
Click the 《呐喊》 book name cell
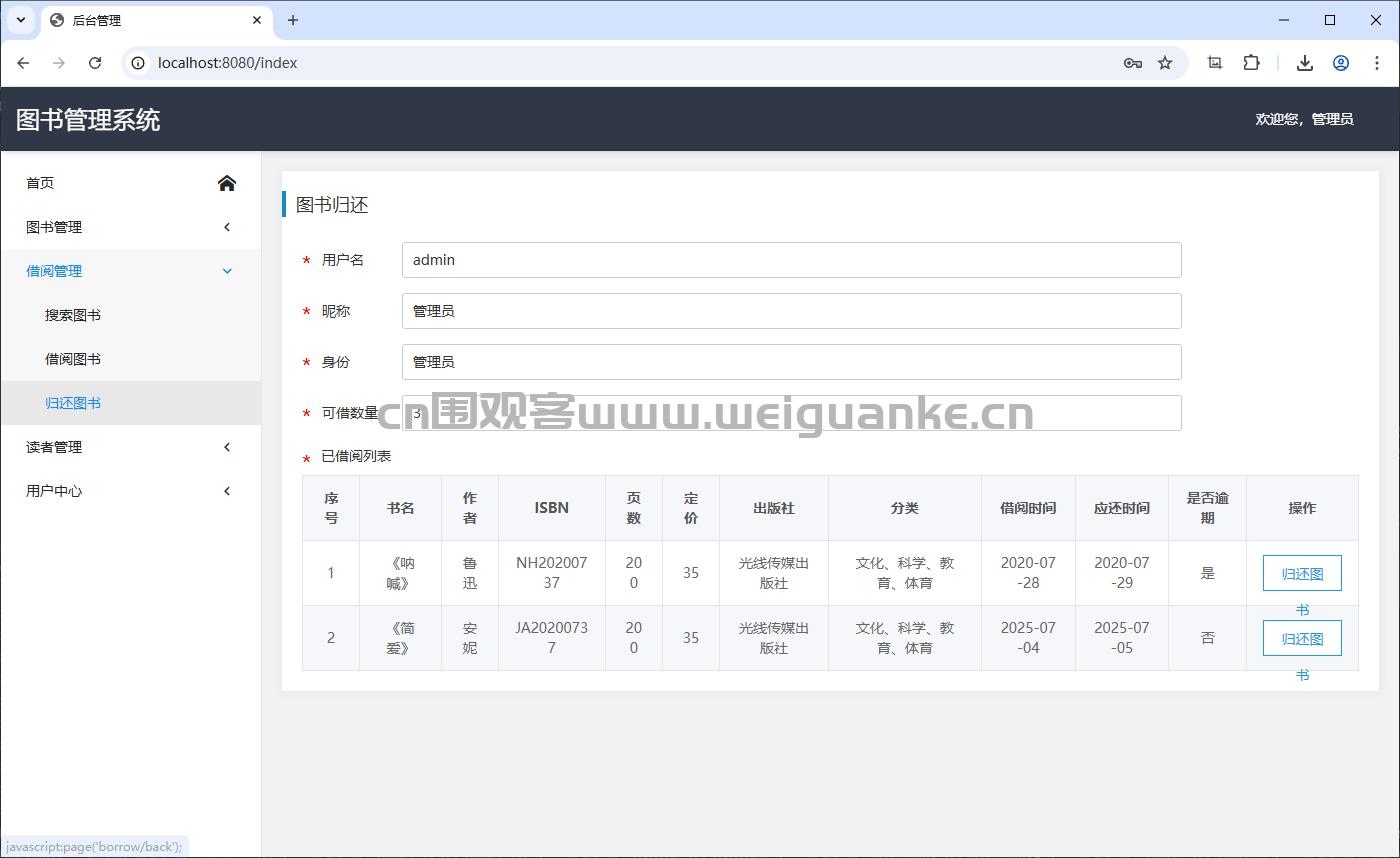[x=400, y=573]
